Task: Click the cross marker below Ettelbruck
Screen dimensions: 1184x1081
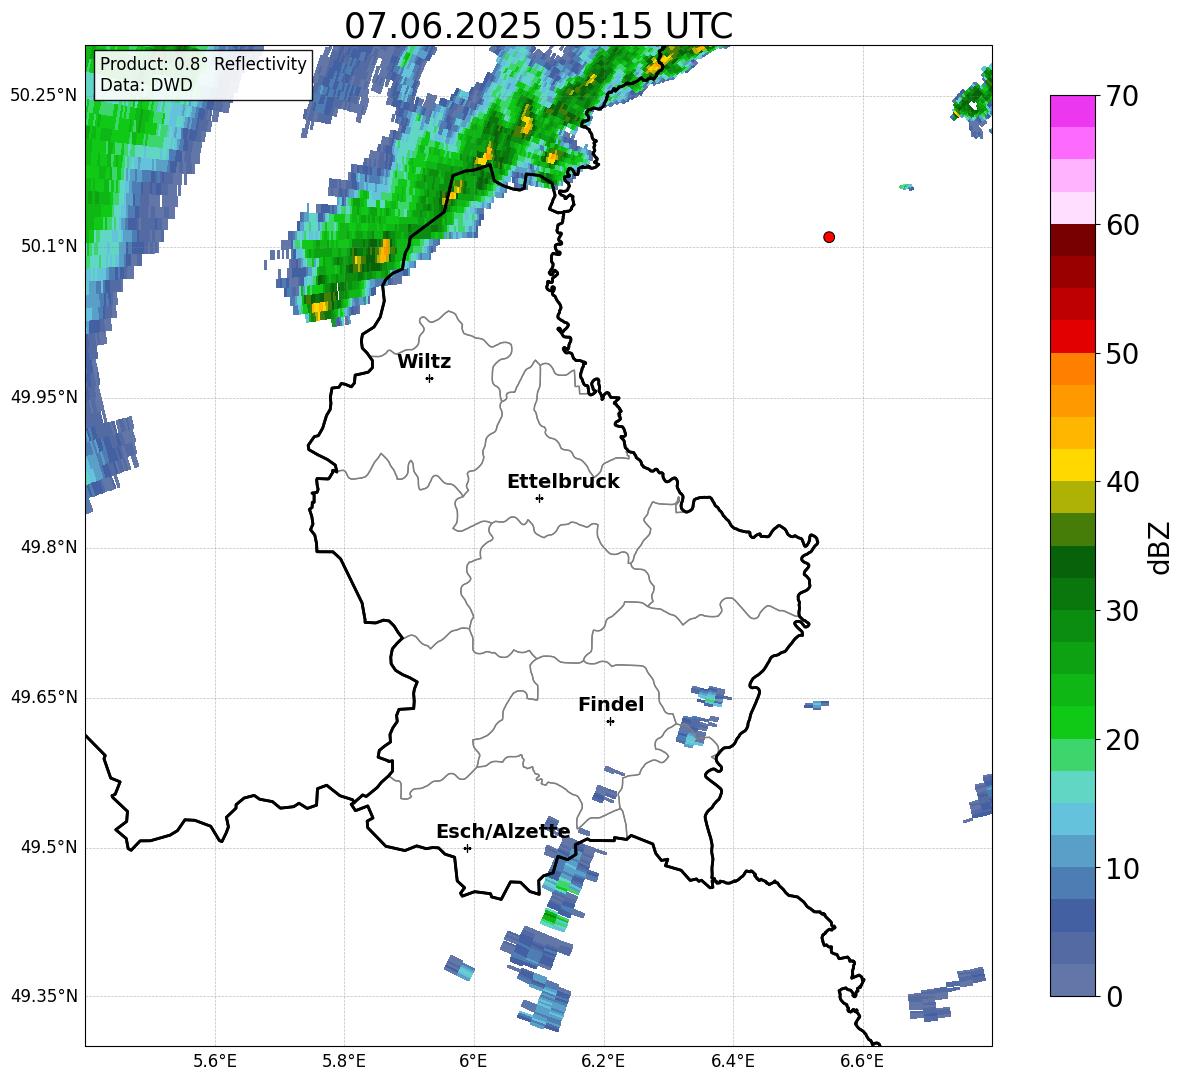Action: [x=539, y=498]
